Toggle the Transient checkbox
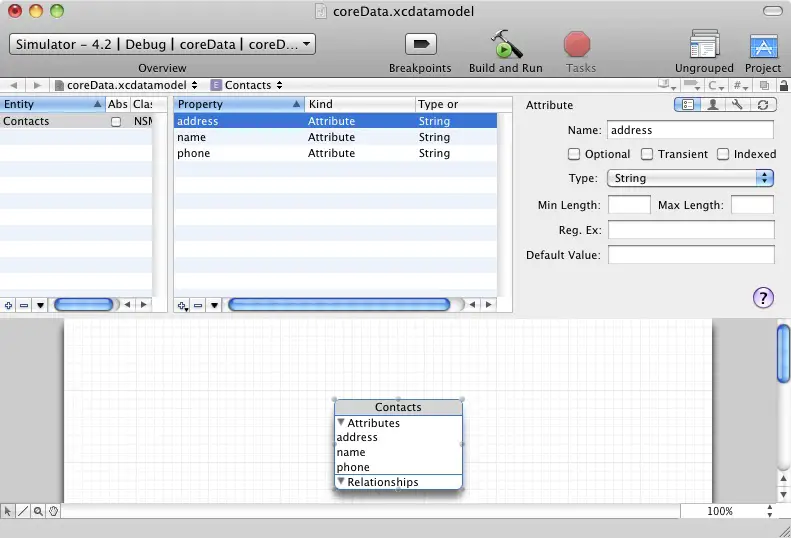This screenshot has width=791, height=538. click(647, 154)
